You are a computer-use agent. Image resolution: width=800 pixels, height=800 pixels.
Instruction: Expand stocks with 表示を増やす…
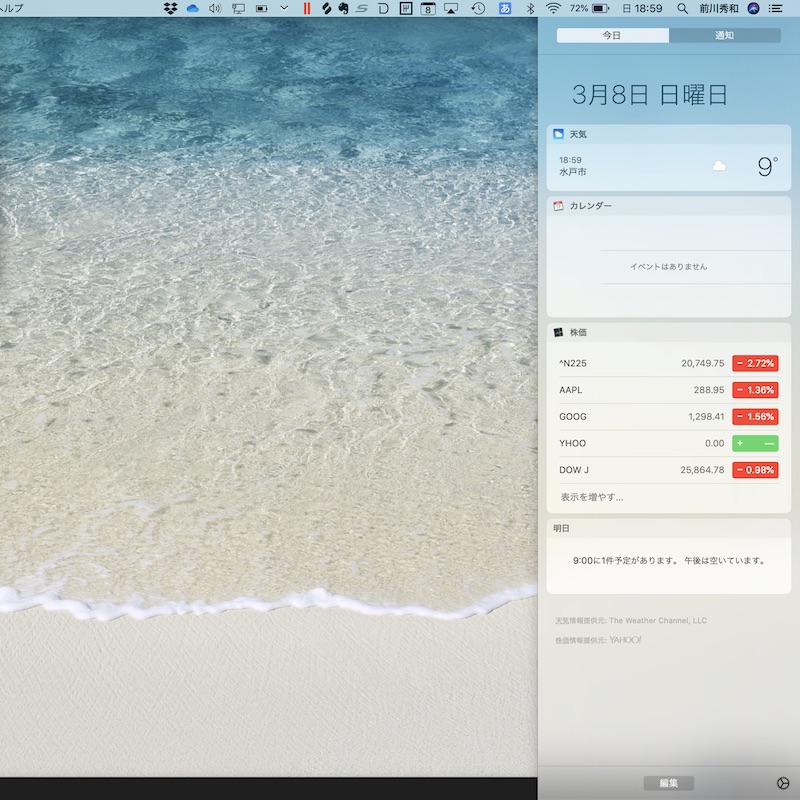(x=592, y=497)
